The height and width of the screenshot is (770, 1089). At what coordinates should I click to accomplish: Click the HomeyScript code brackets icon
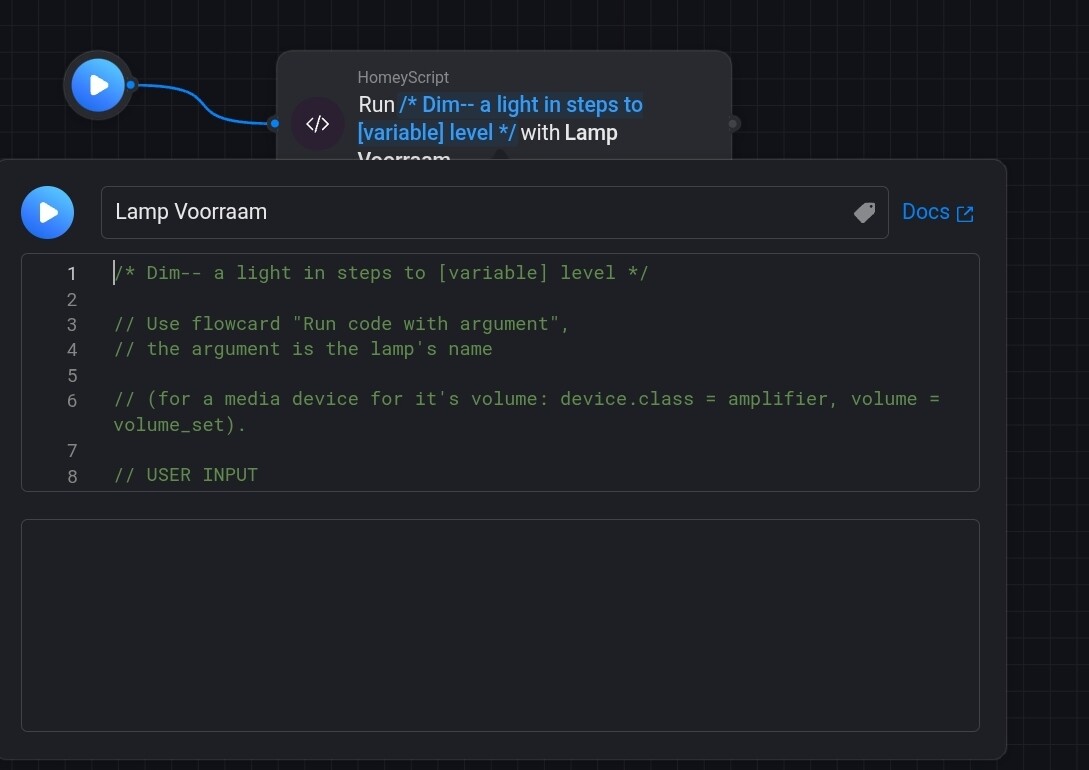317,124
